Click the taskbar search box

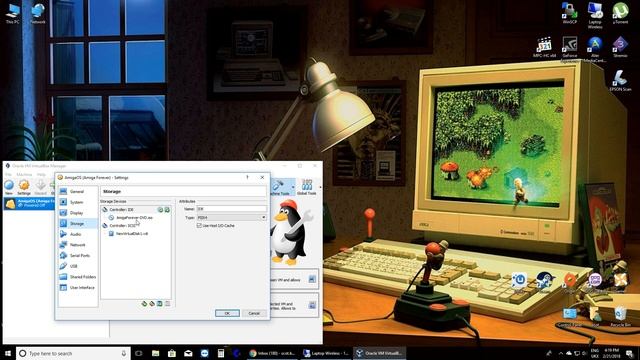tap(73, 353)
